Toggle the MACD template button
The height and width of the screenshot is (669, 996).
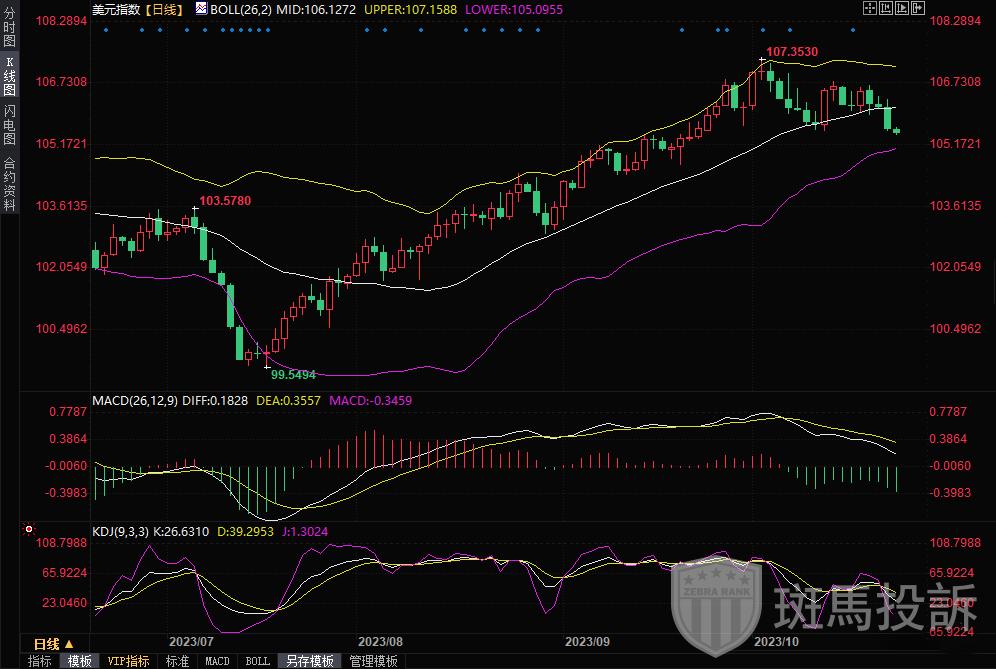[217, 661]
